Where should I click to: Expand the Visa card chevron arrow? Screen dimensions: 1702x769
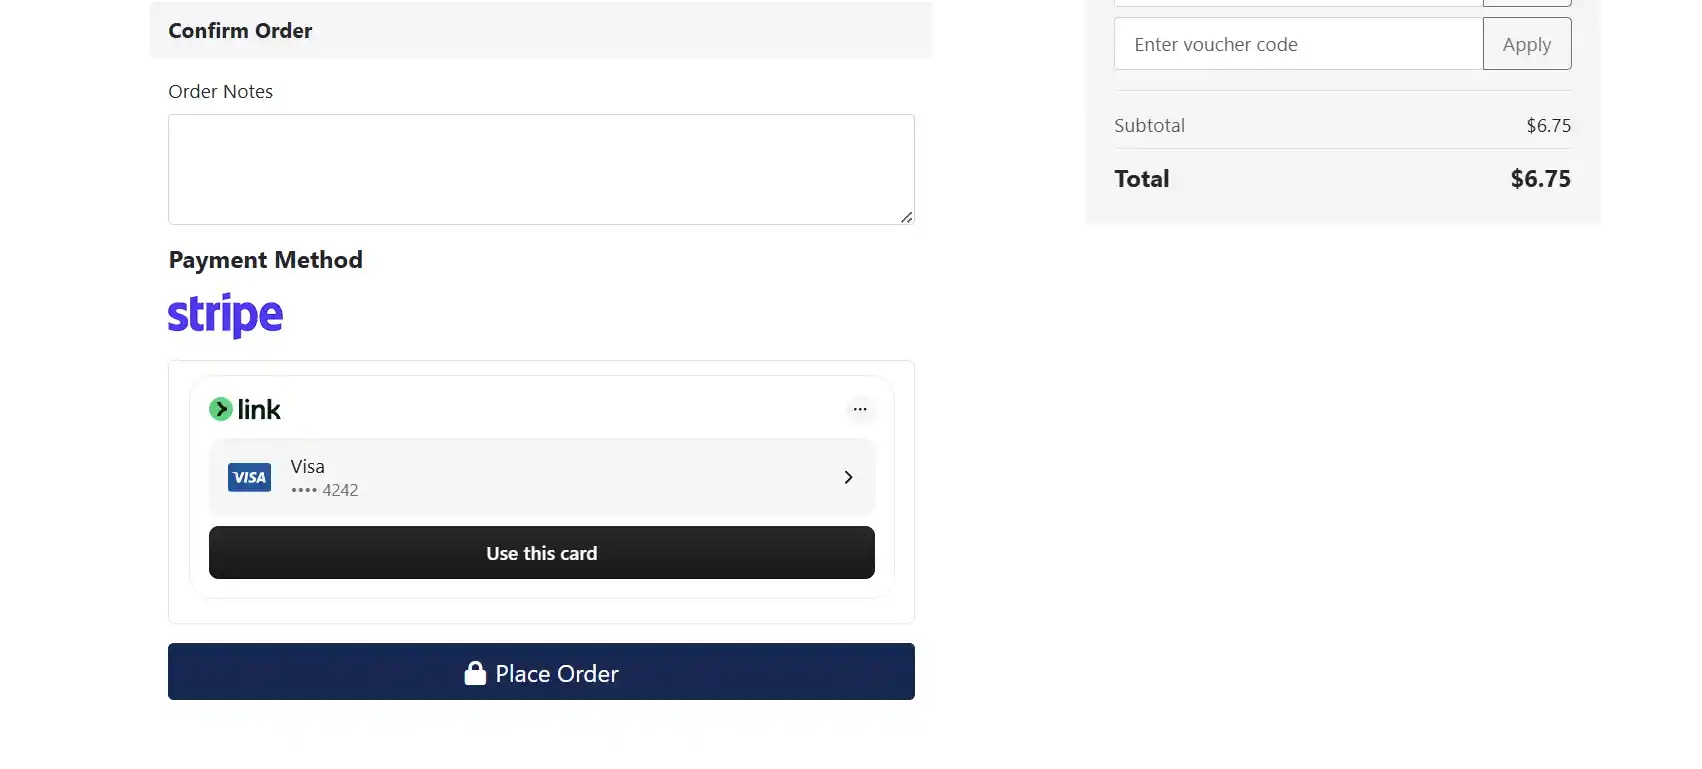point(848,477)
